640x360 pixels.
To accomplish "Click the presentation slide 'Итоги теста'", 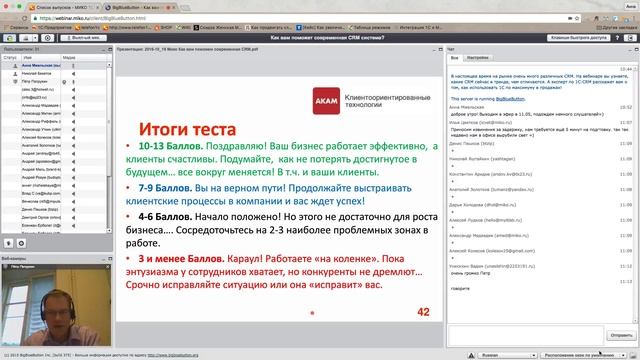I will [x=279, y=199].
